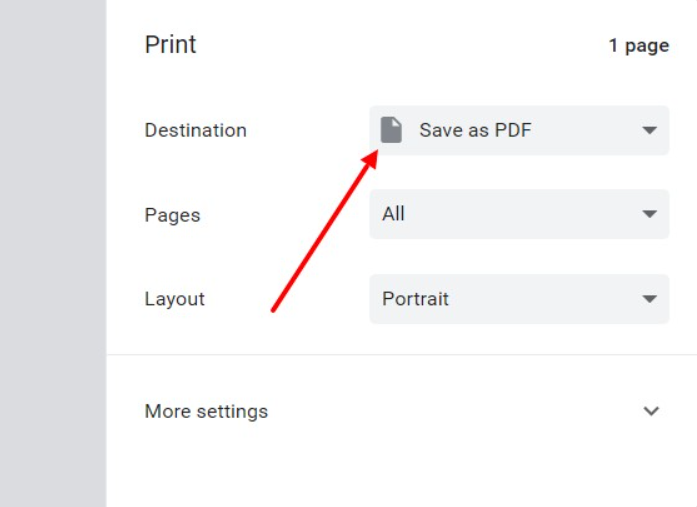697x507 pixels.
Task: Click the word 'PDF' in Destination box
Action: [513, 130]
